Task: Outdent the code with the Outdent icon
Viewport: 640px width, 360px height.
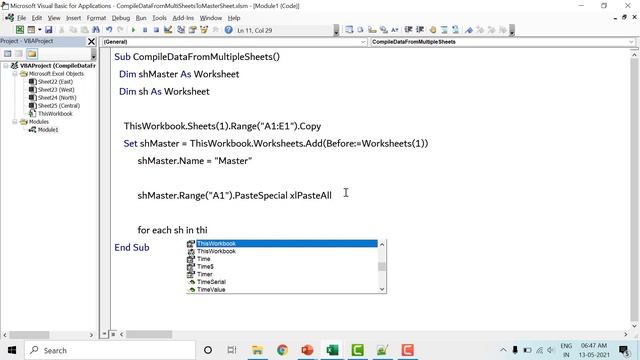Action: (420, 30)
